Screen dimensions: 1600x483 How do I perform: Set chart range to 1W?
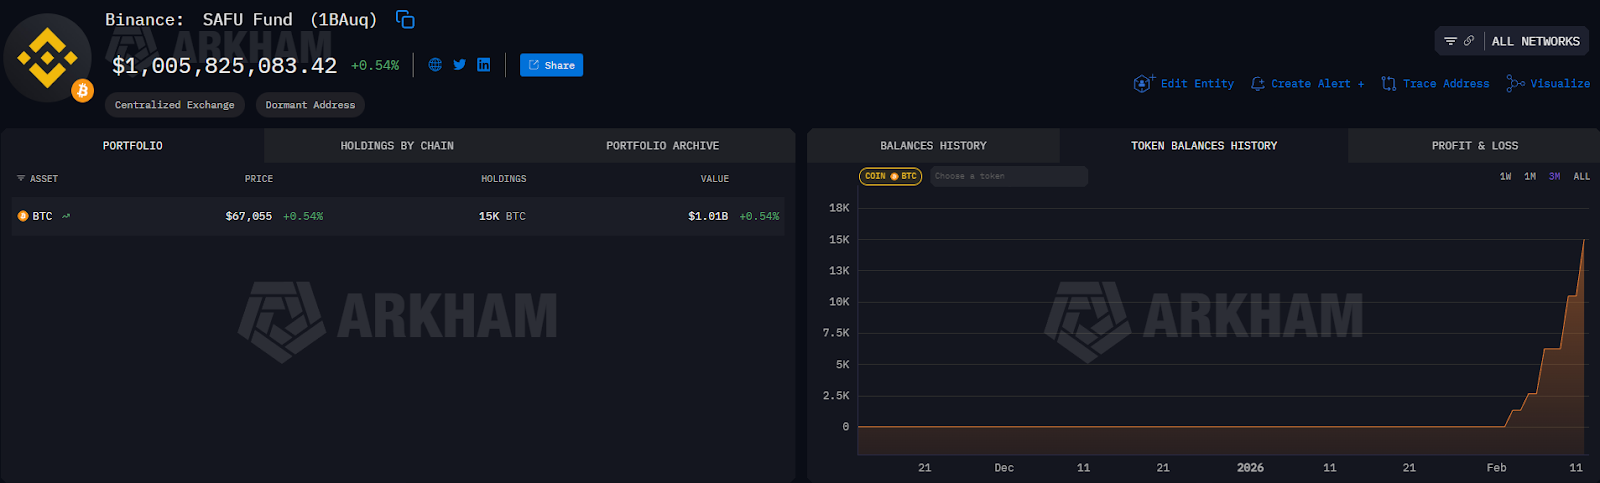(x=1505, y=176)
